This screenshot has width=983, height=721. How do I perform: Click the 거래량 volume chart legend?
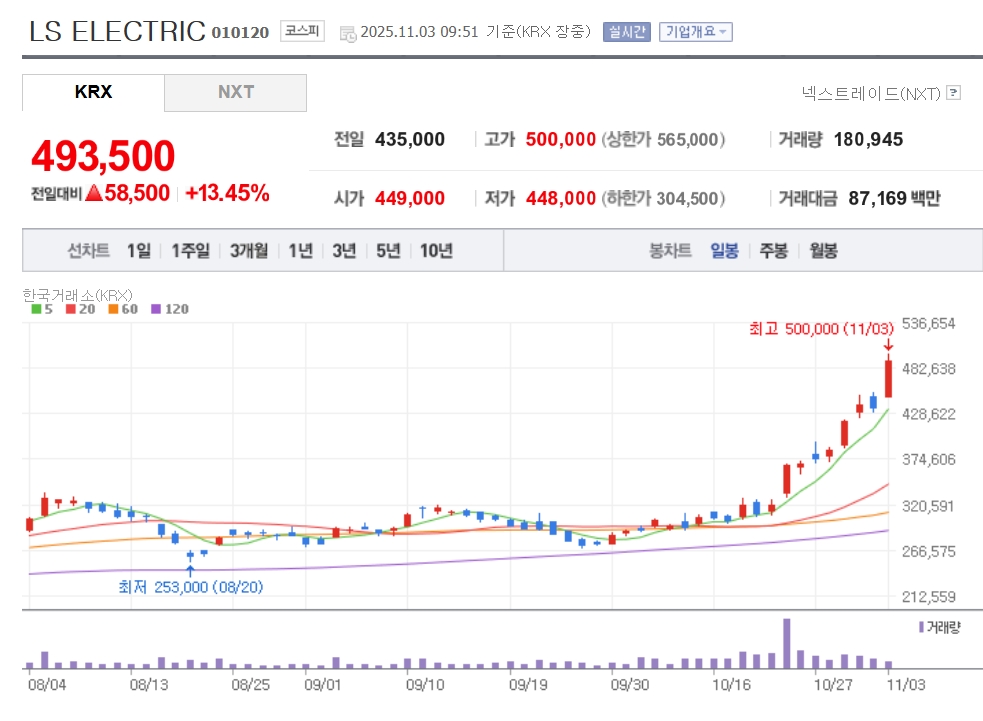coord(939,627)
